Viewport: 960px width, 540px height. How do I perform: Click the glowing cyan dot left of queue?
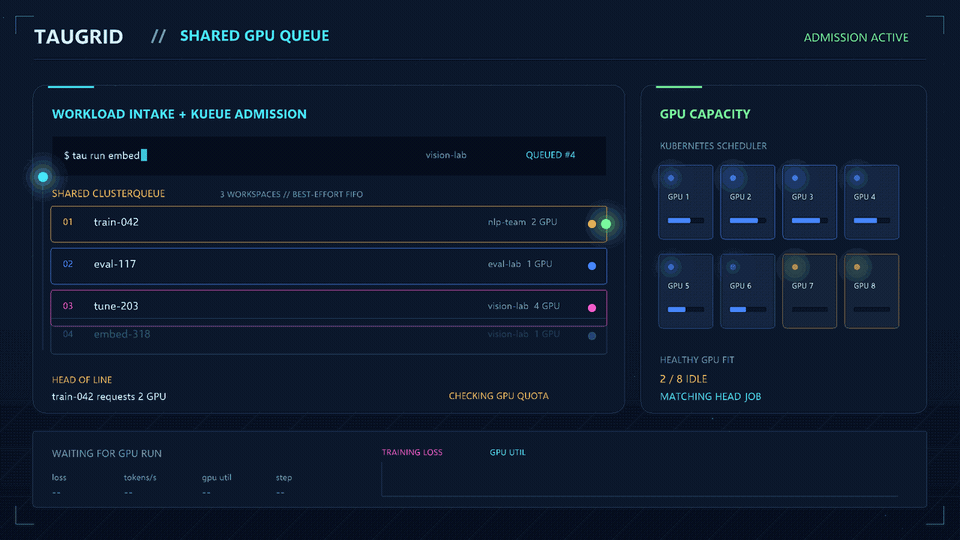pos(43,177)
